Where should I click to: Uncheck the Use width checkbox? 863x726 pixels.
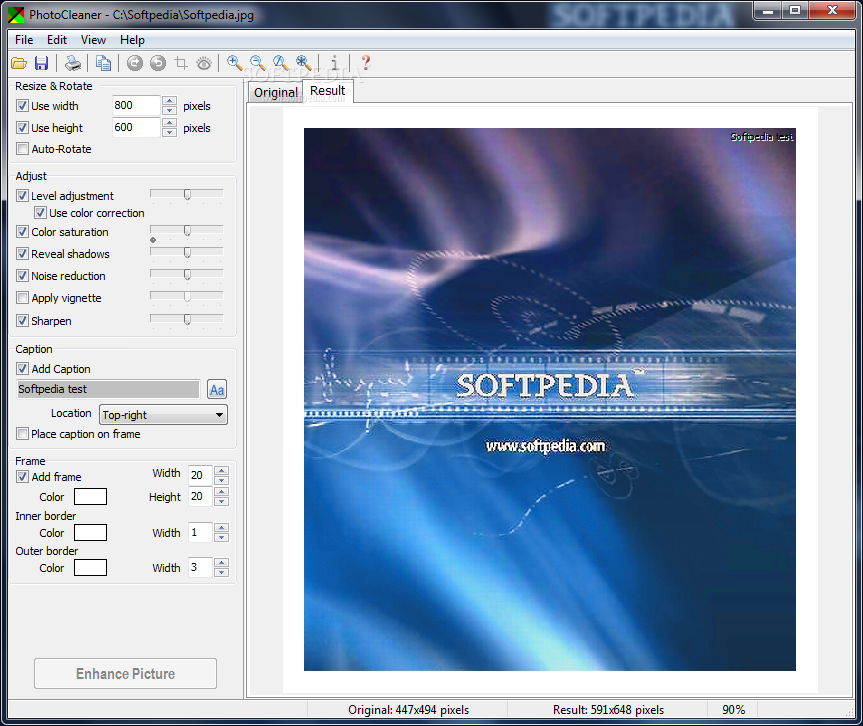(x=22, y=106)
